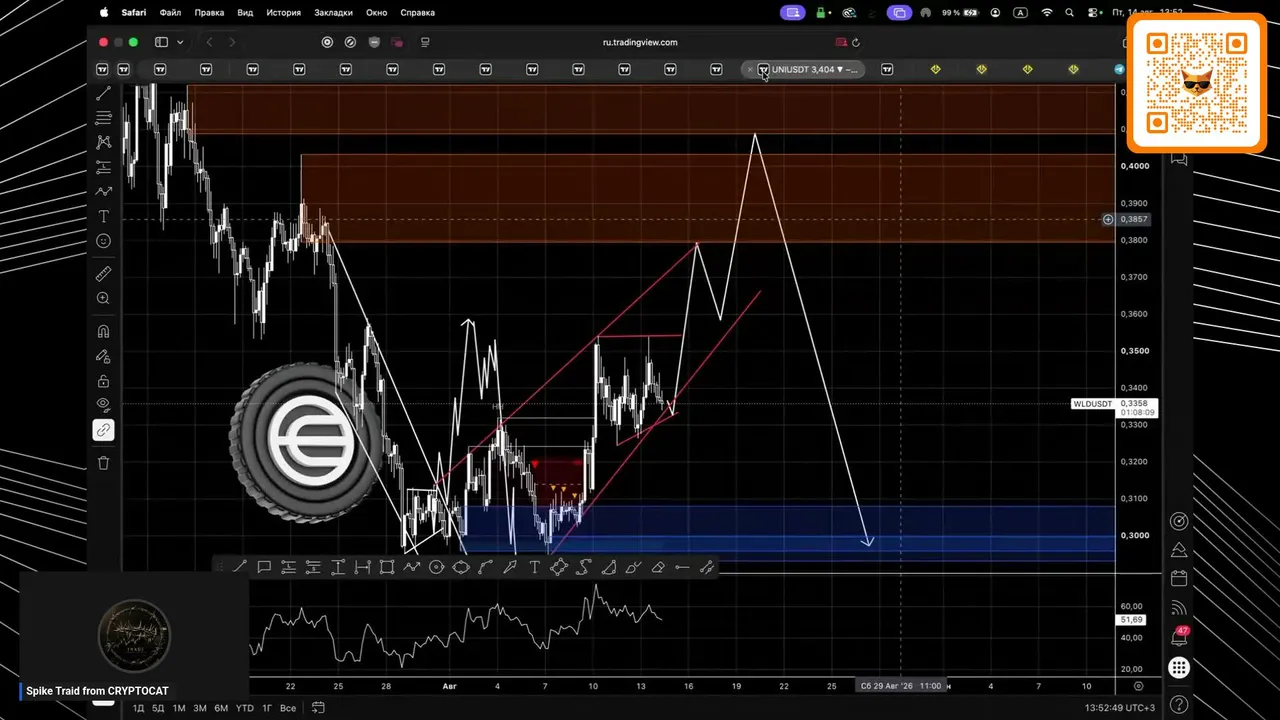Open the emoji and icons tool
The image size is (1280, 720).
coord(103,241)
